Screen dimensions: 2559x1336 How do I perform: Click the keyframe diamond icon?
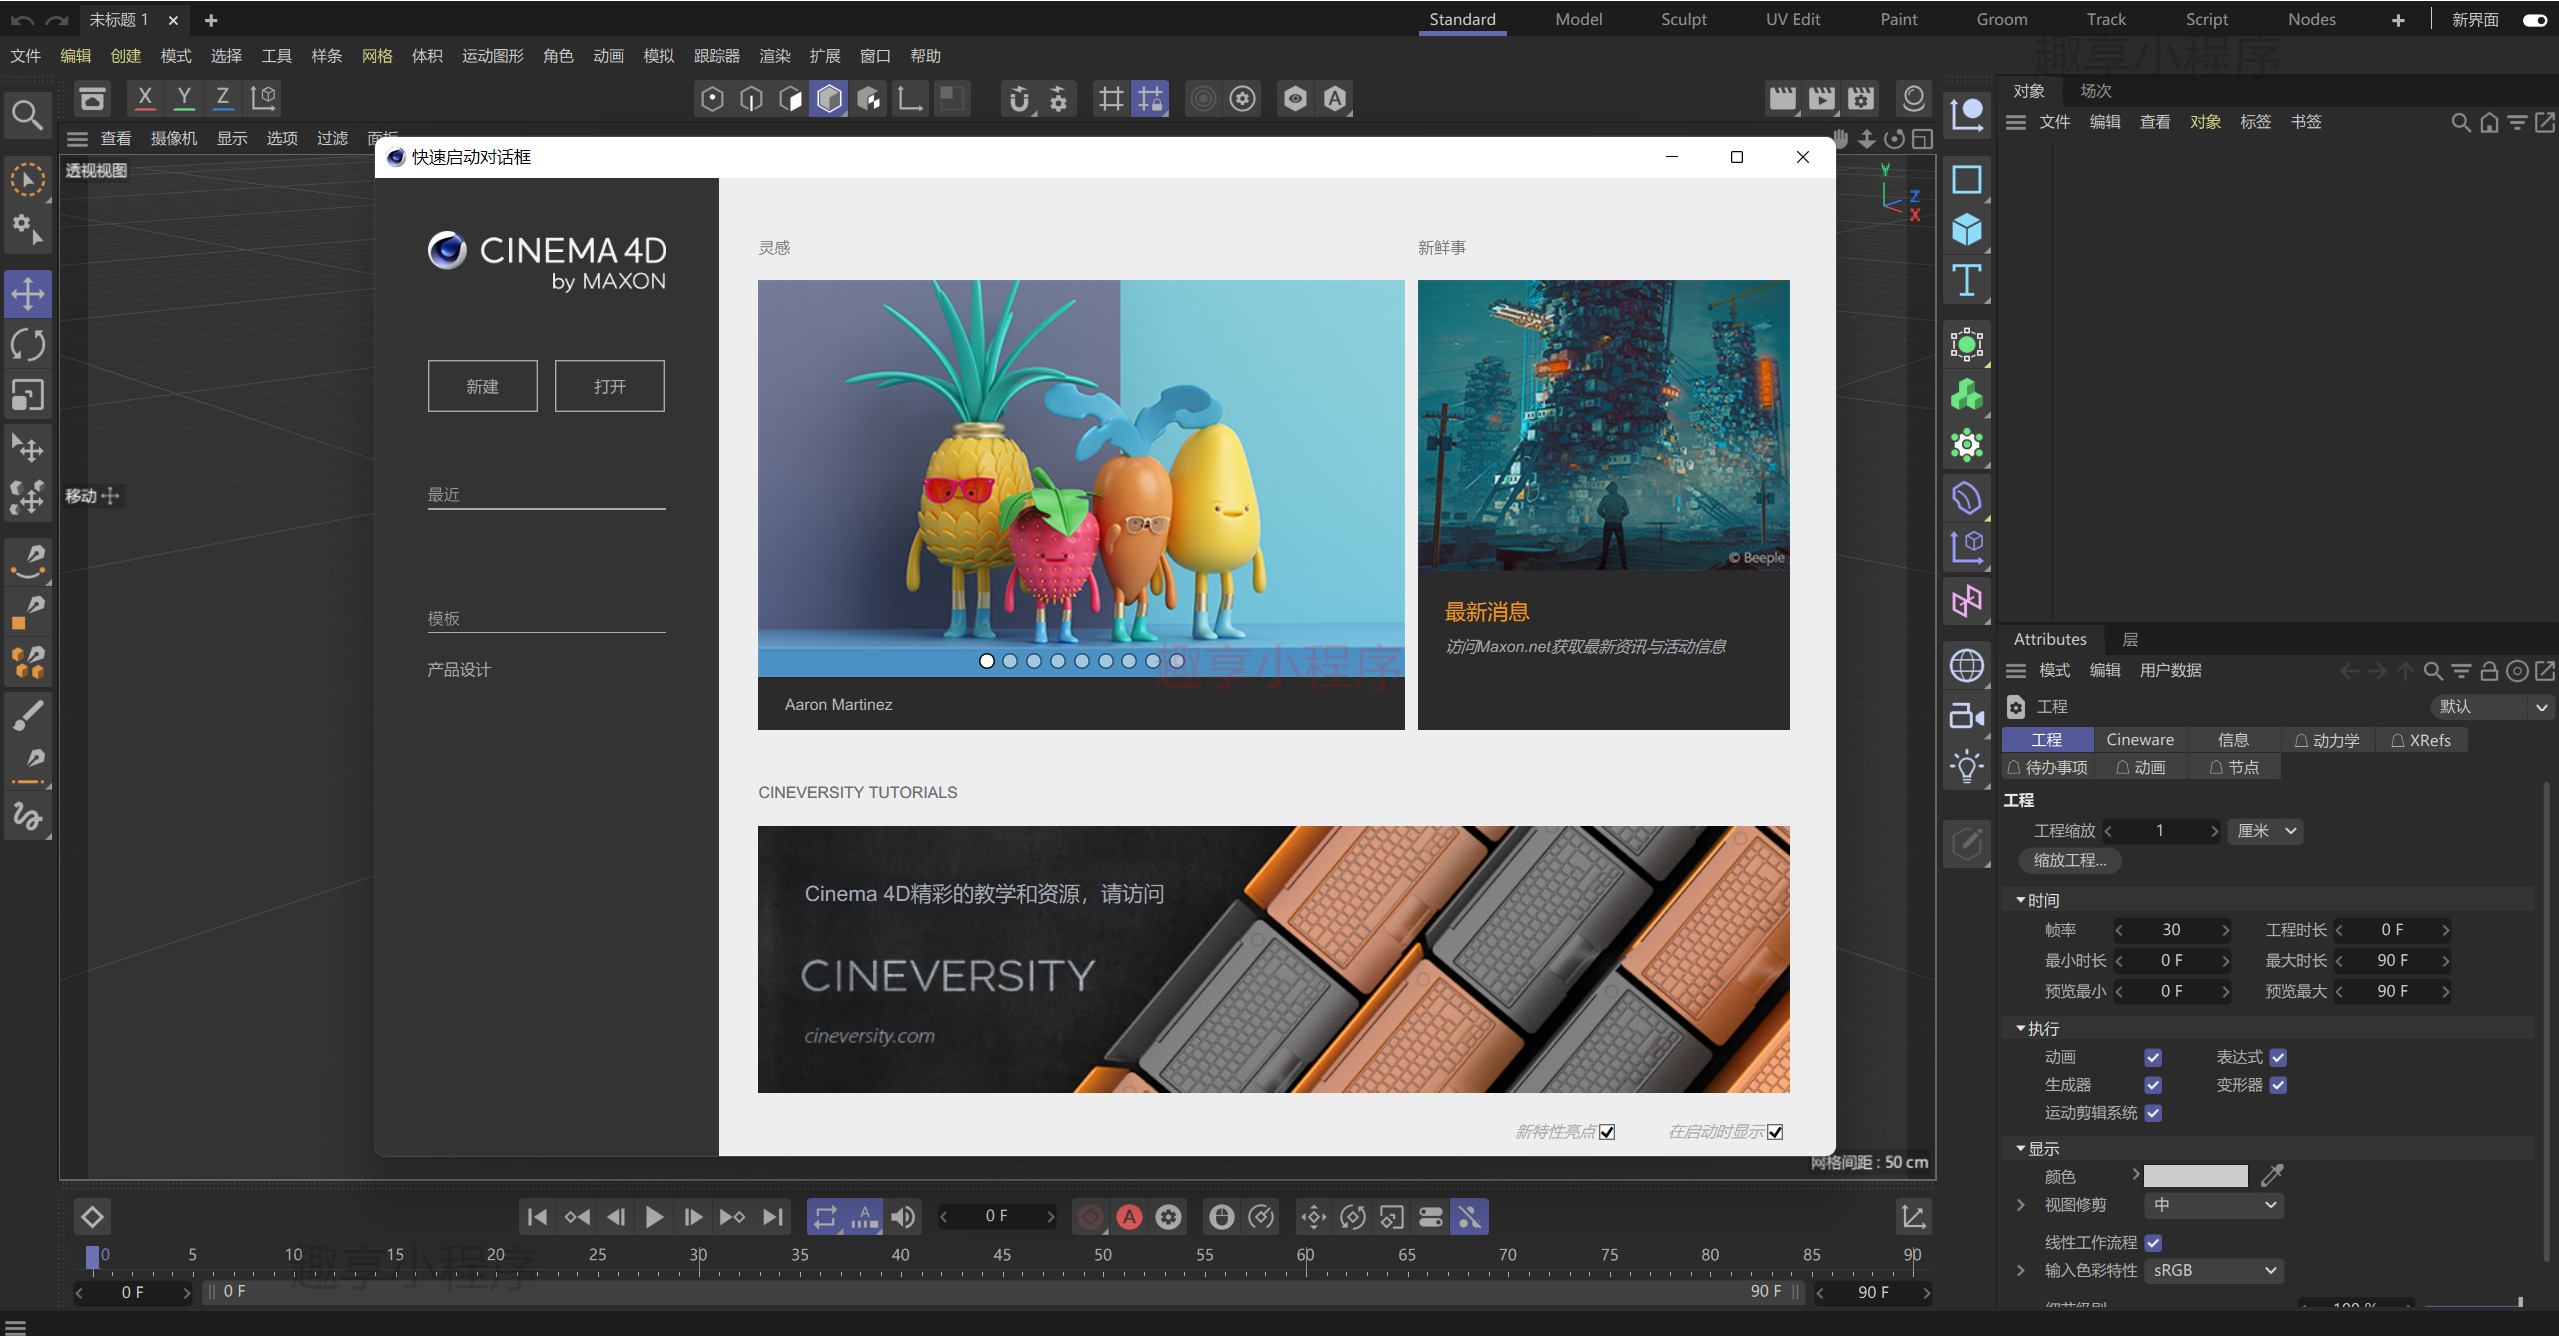click(x=92, y=1217)
